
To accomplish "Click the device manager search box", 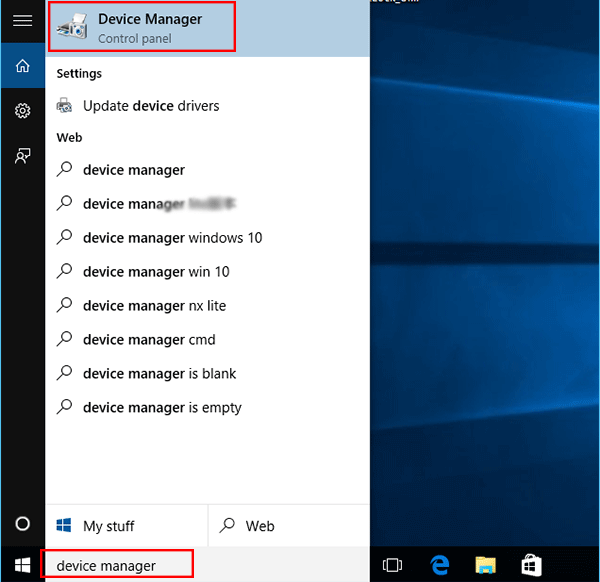I will pyautogui.click(x=115, y=566).
